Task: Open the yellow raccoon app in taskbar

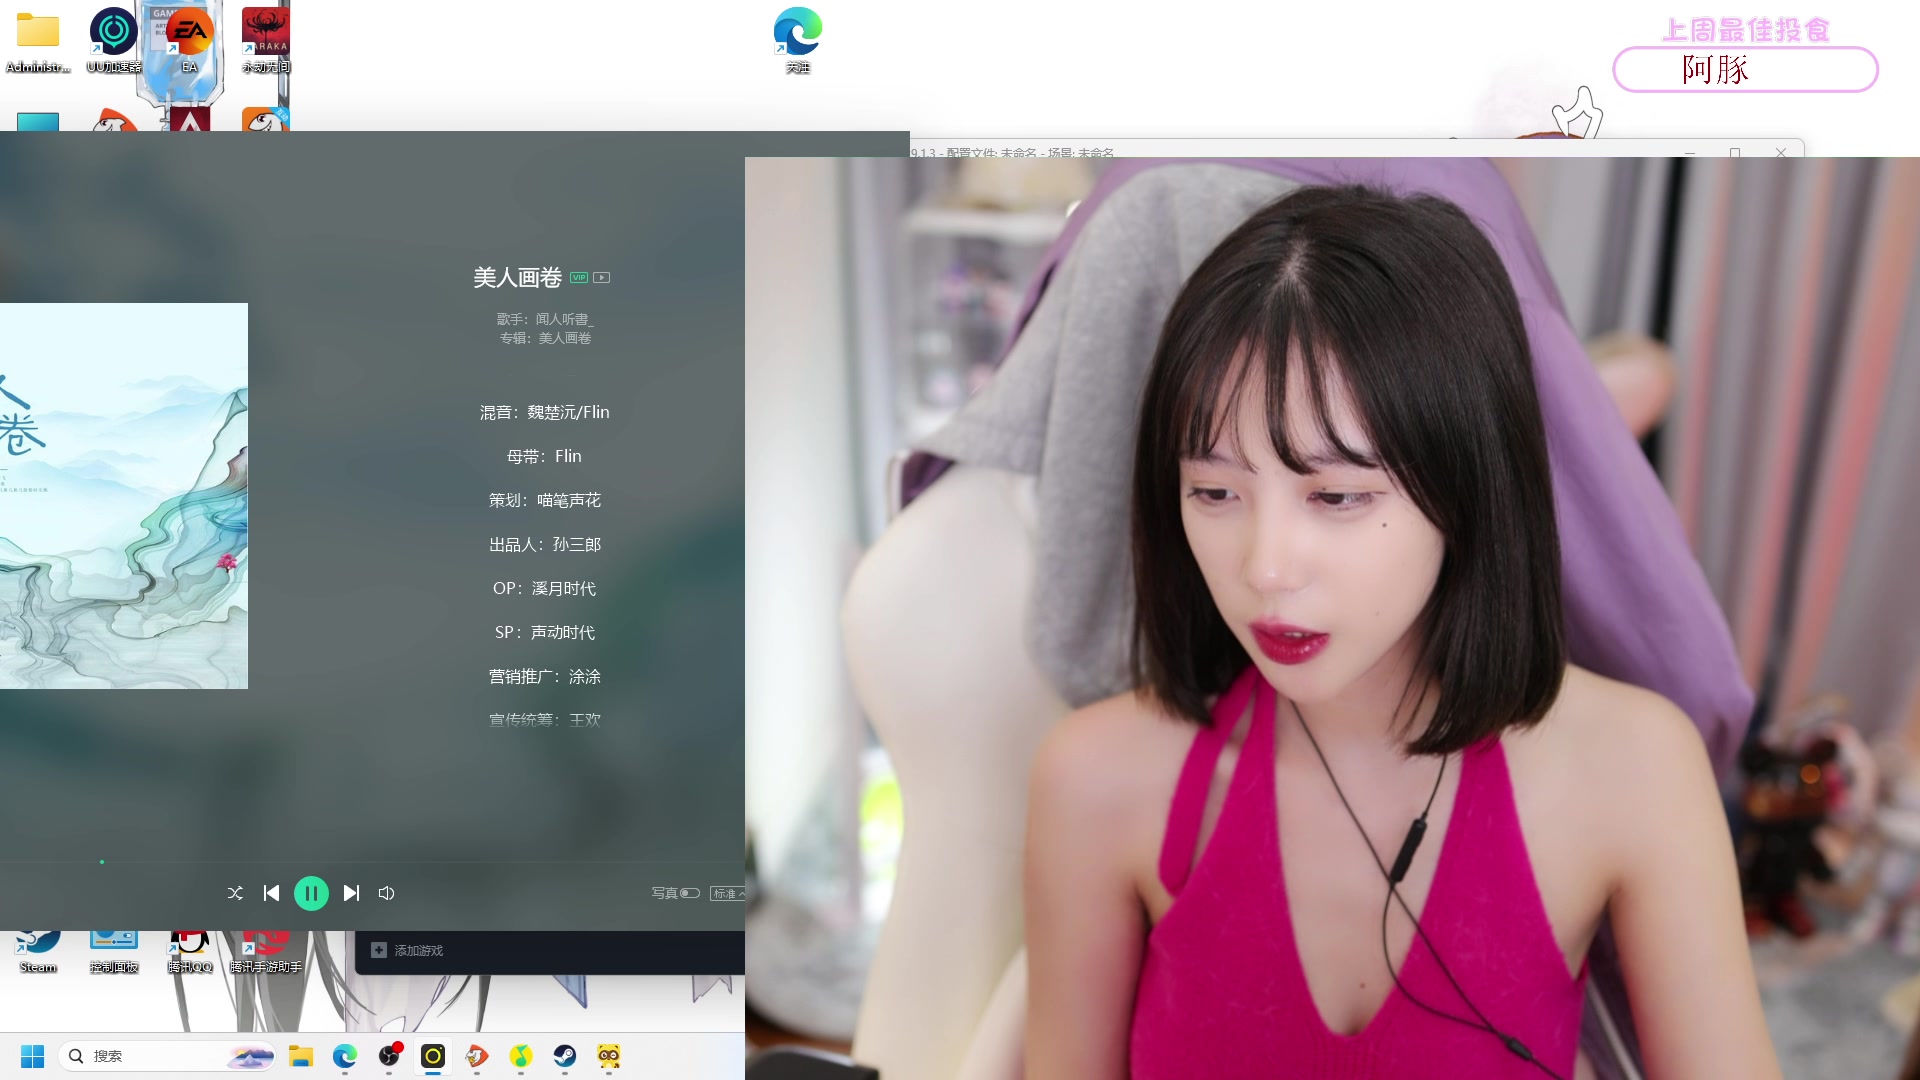Action: [x=609, y=1056]
